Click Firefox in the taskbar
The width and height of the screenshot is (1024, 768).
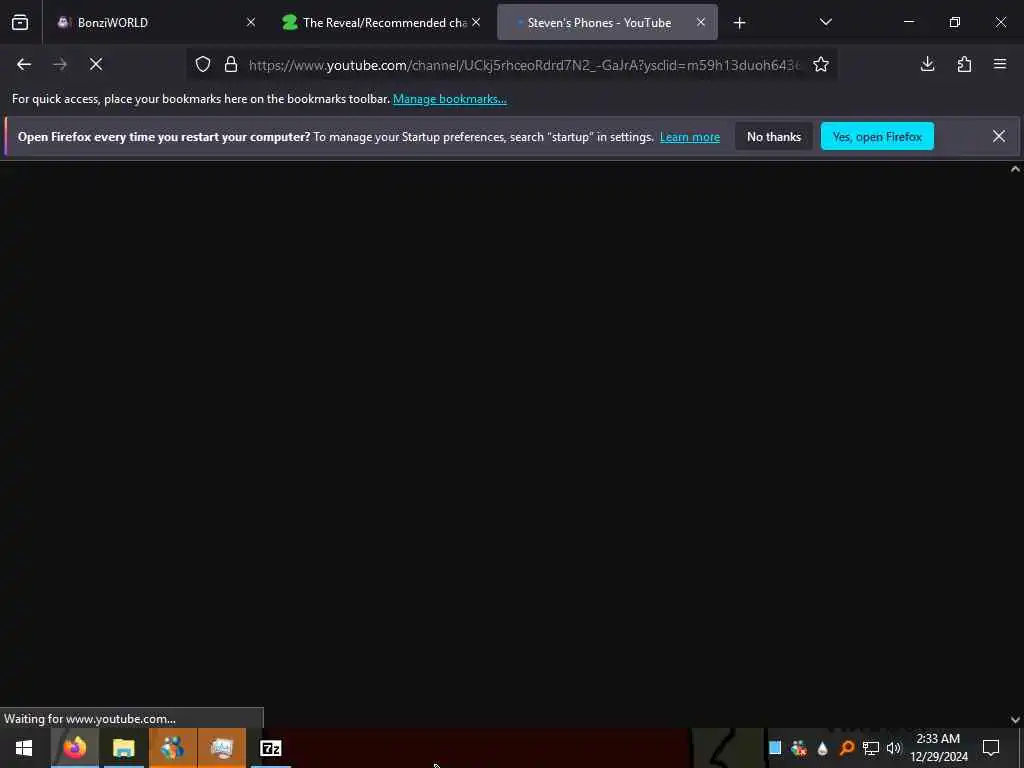coord(74,748)
